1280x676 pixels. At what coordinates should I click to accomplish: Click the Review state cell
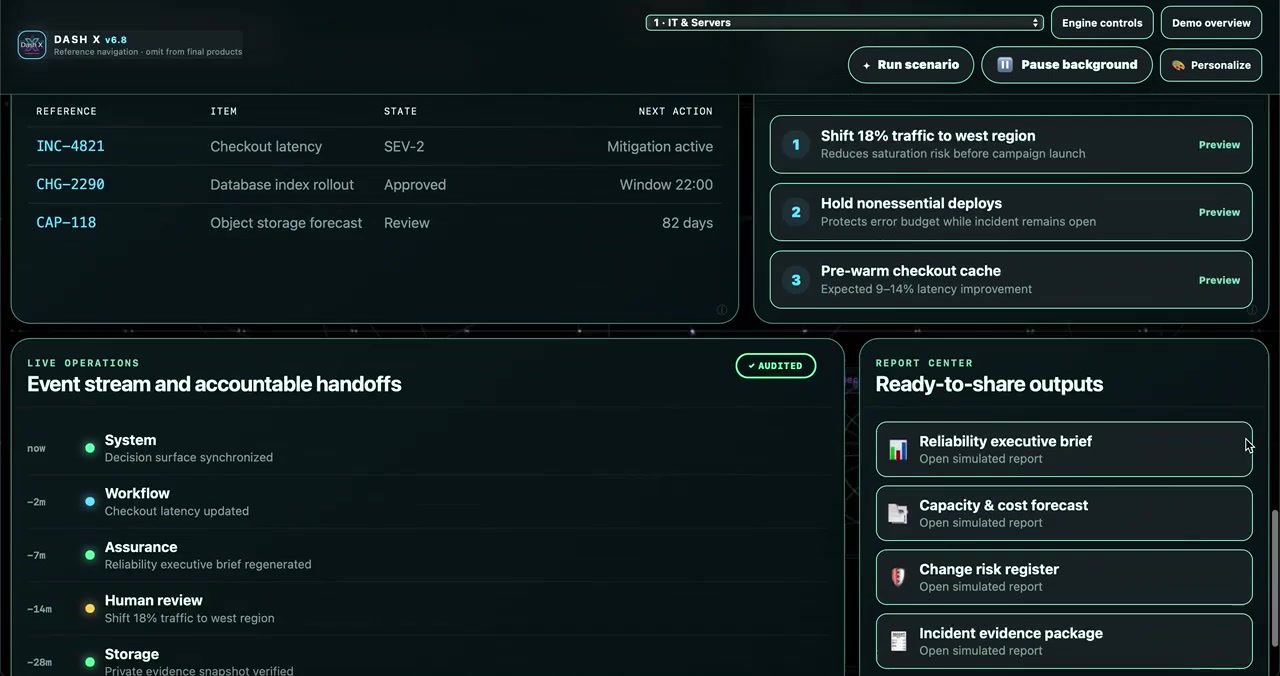point(407,223)
